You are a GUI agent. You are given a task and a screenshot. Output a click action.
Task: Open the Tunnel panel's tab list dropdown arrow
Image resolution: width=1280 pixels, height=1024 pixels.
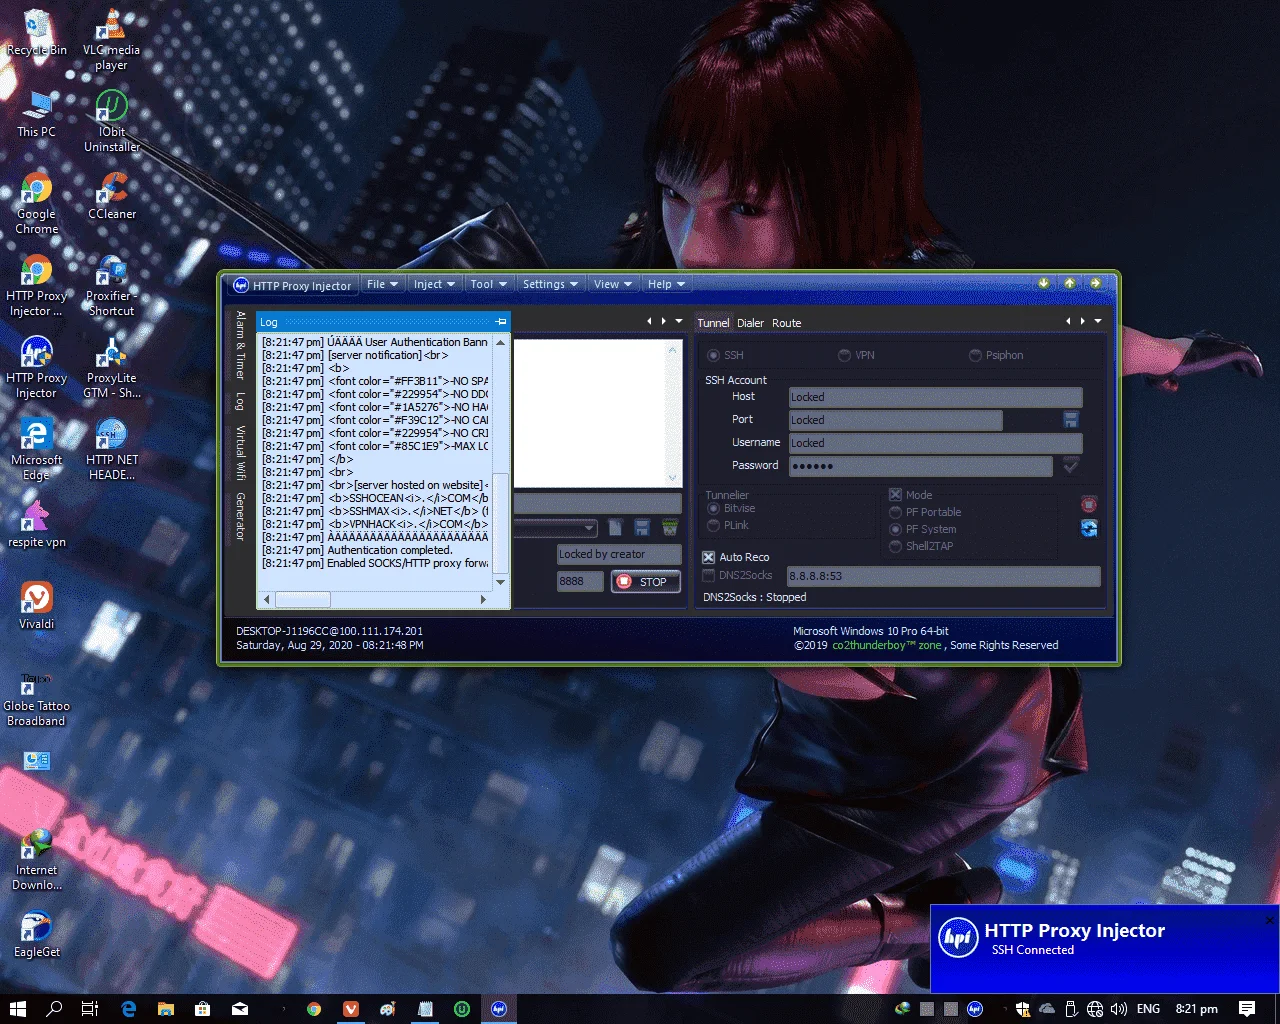tap(1097, 321)
